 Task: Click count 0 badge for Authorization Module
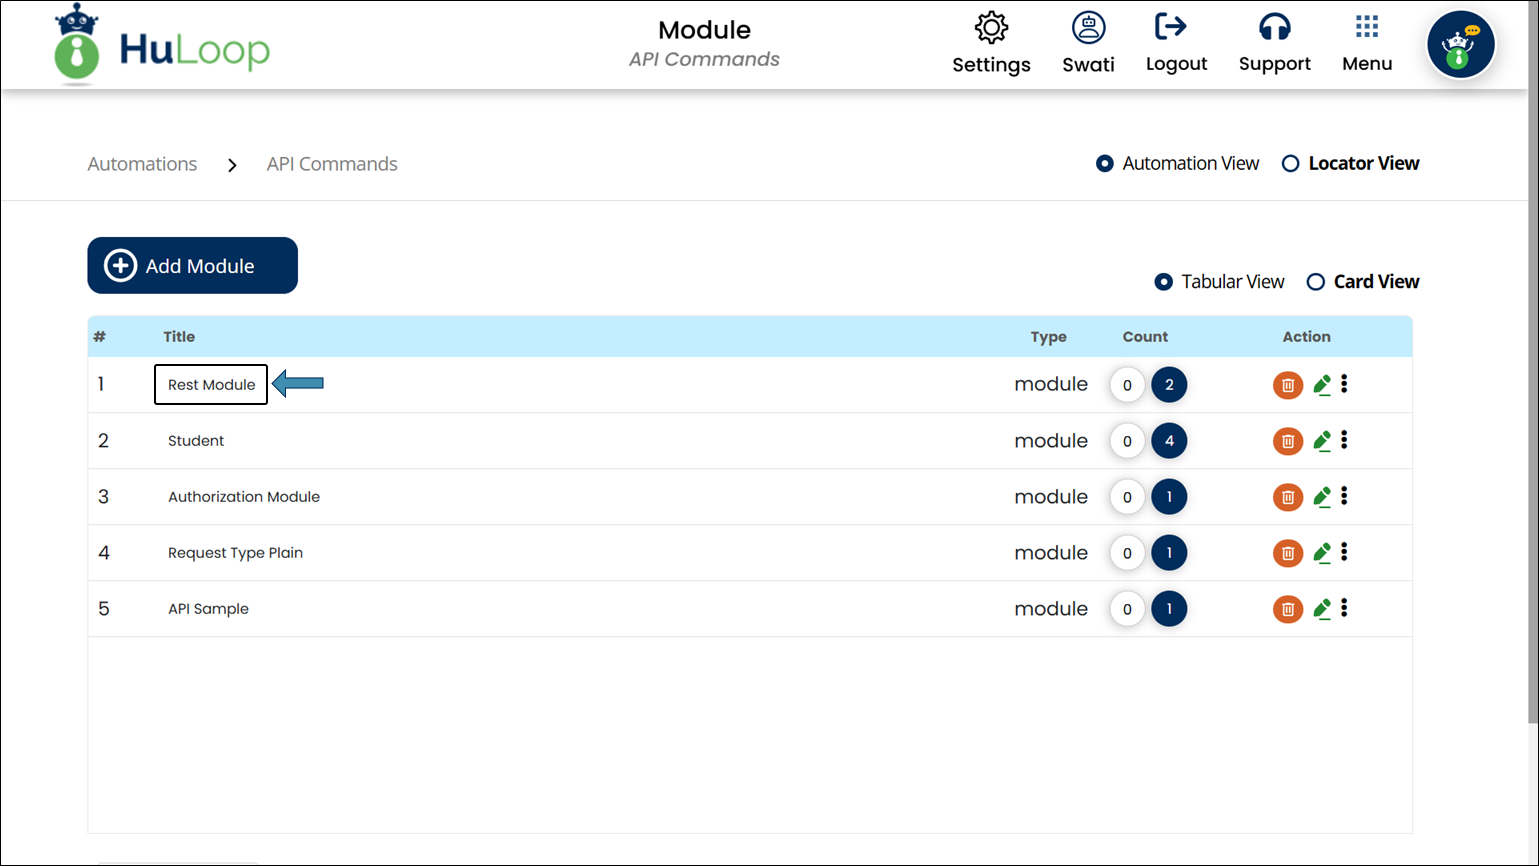pyautogui.click(x=1127, y=497)
